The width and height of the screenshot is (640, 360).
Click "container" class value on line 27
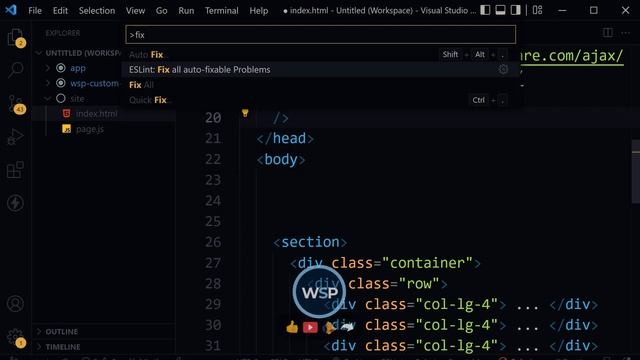click(427, 263)
